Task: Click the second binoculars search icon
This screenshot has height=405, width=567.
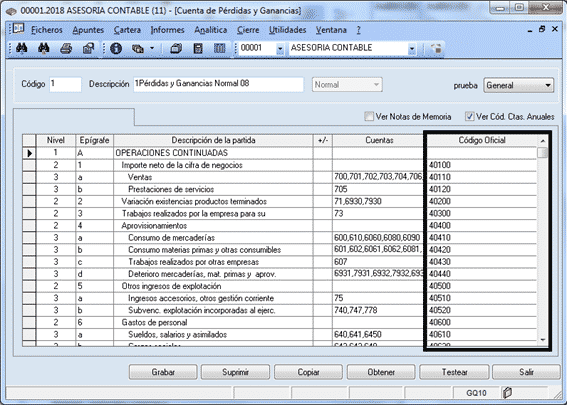Action: coord(44,48)
